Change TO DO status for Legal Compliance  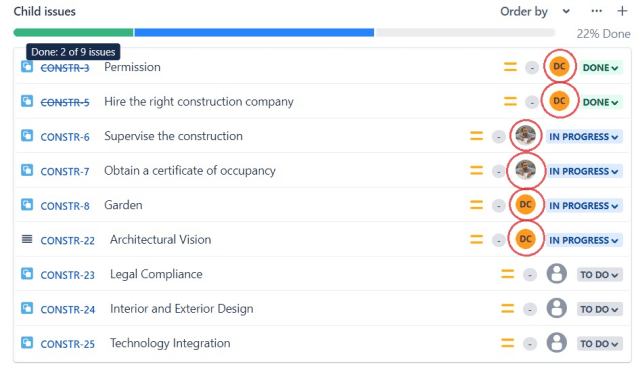click(599, 275)
